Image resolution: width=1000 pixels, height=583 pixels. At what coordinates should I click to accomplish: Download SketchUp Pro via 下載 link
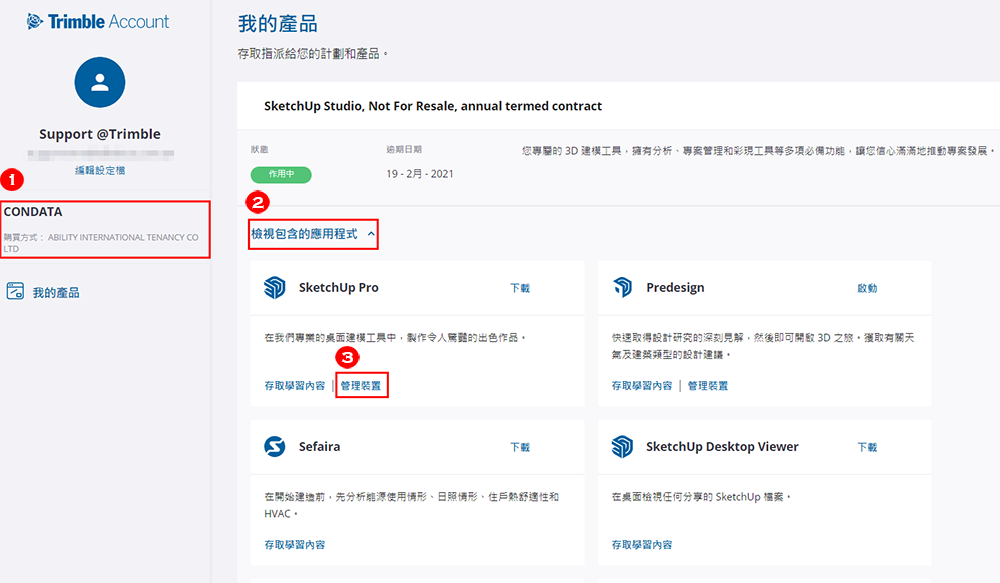[x=520, y=288]
